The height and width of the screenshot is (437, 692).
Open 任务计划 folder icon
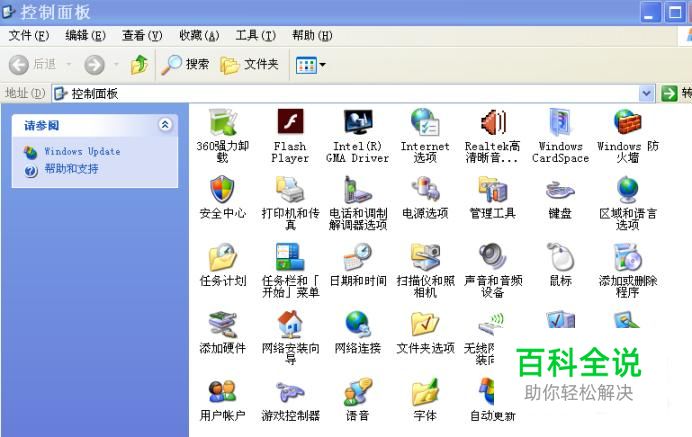tap(223, 257)
